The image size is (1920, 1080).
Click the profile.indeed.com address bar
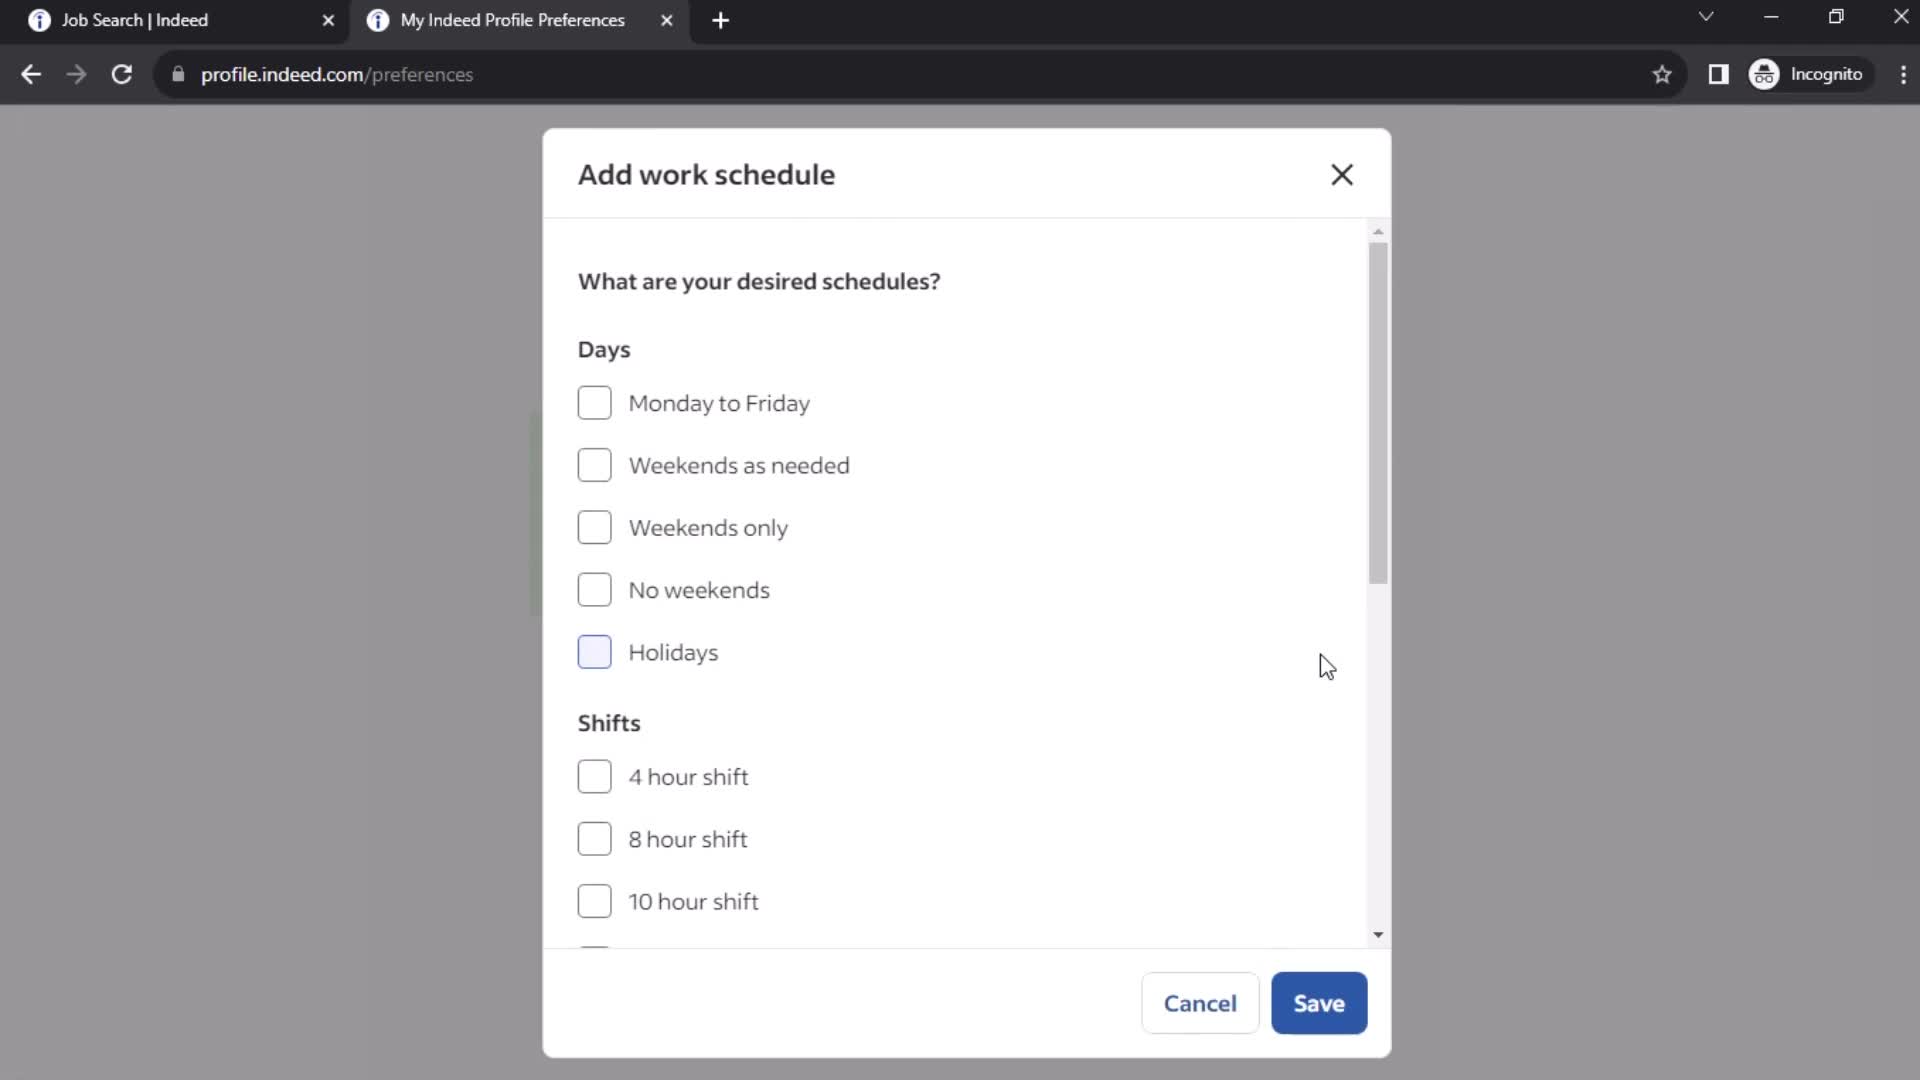[336, 74]
